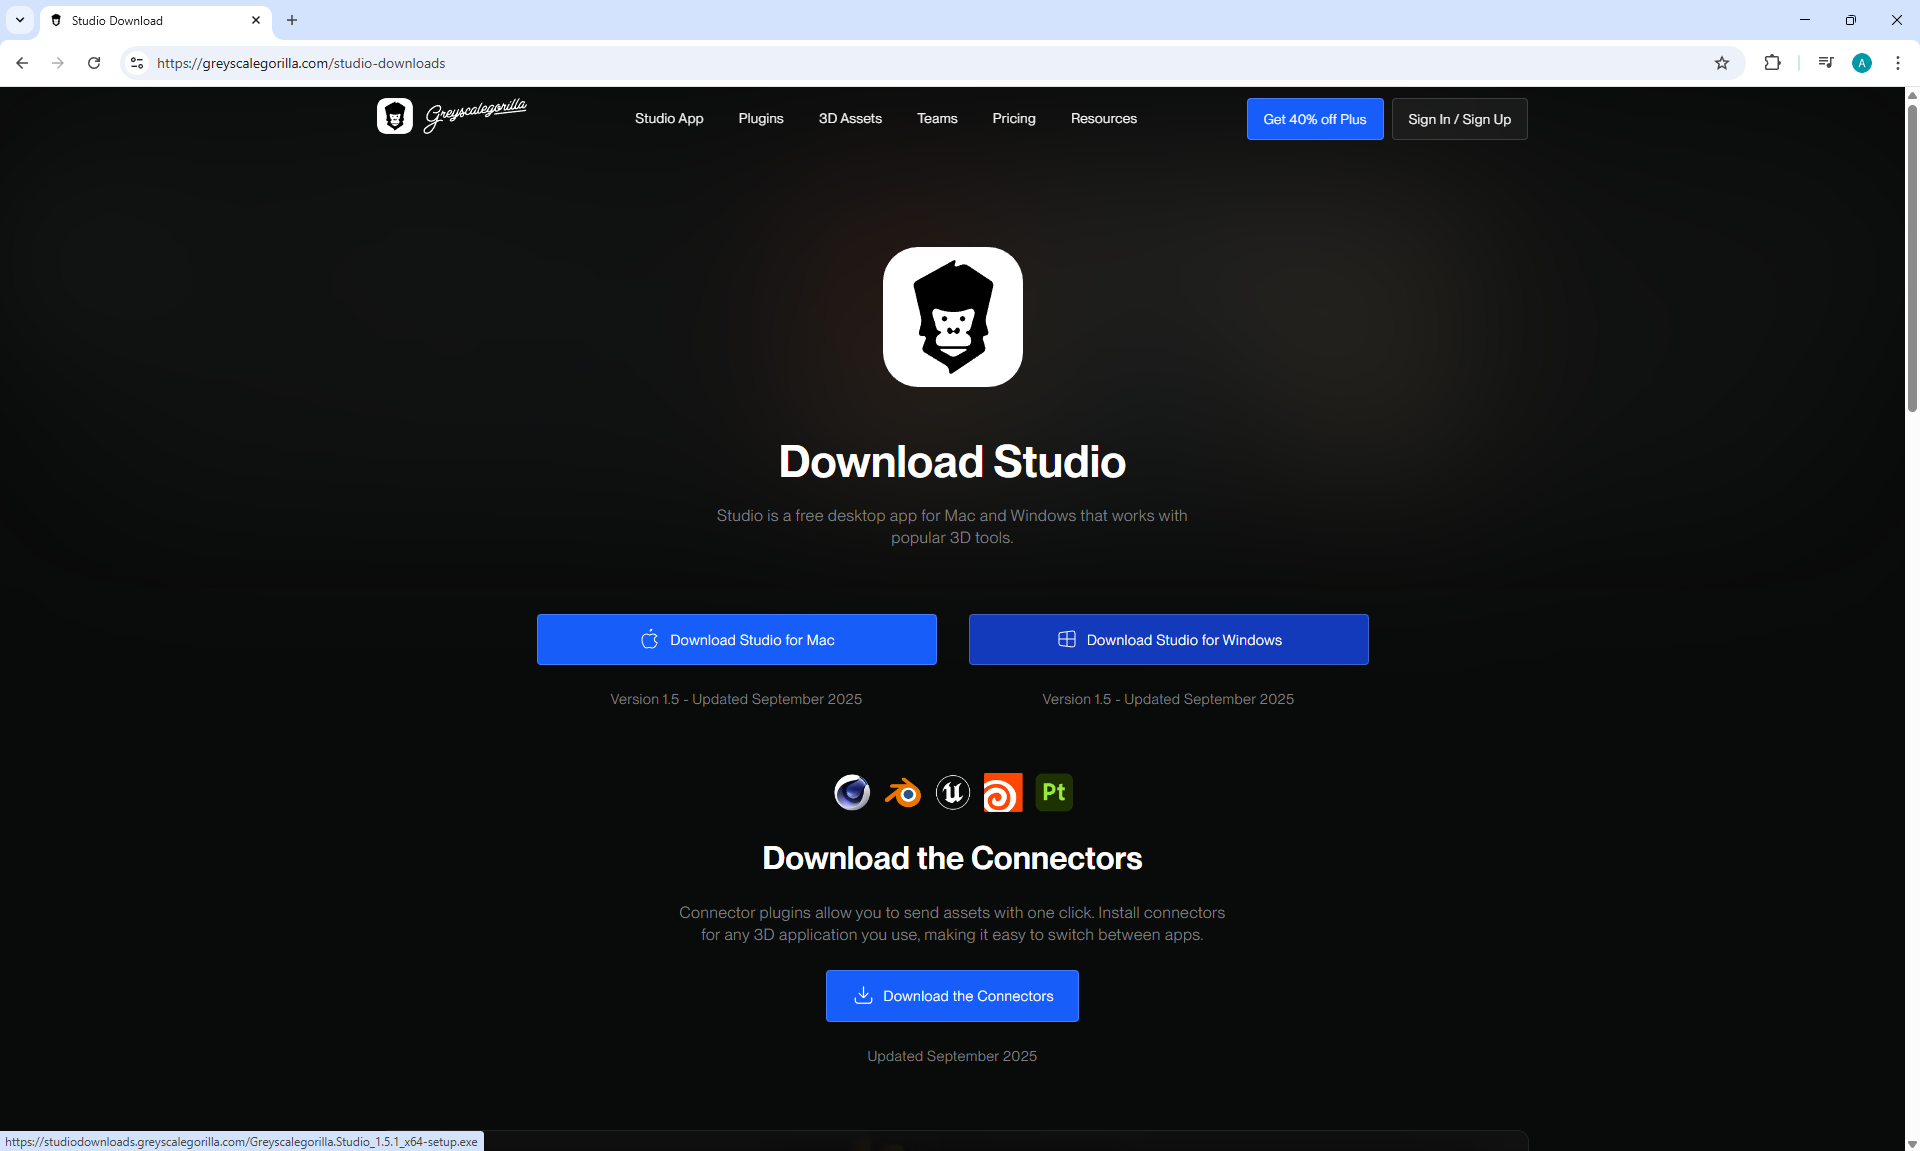This screenshot has height=1151, width=1920.
Task: Click the Download the Connectors button
Action: tap(952, 996)
